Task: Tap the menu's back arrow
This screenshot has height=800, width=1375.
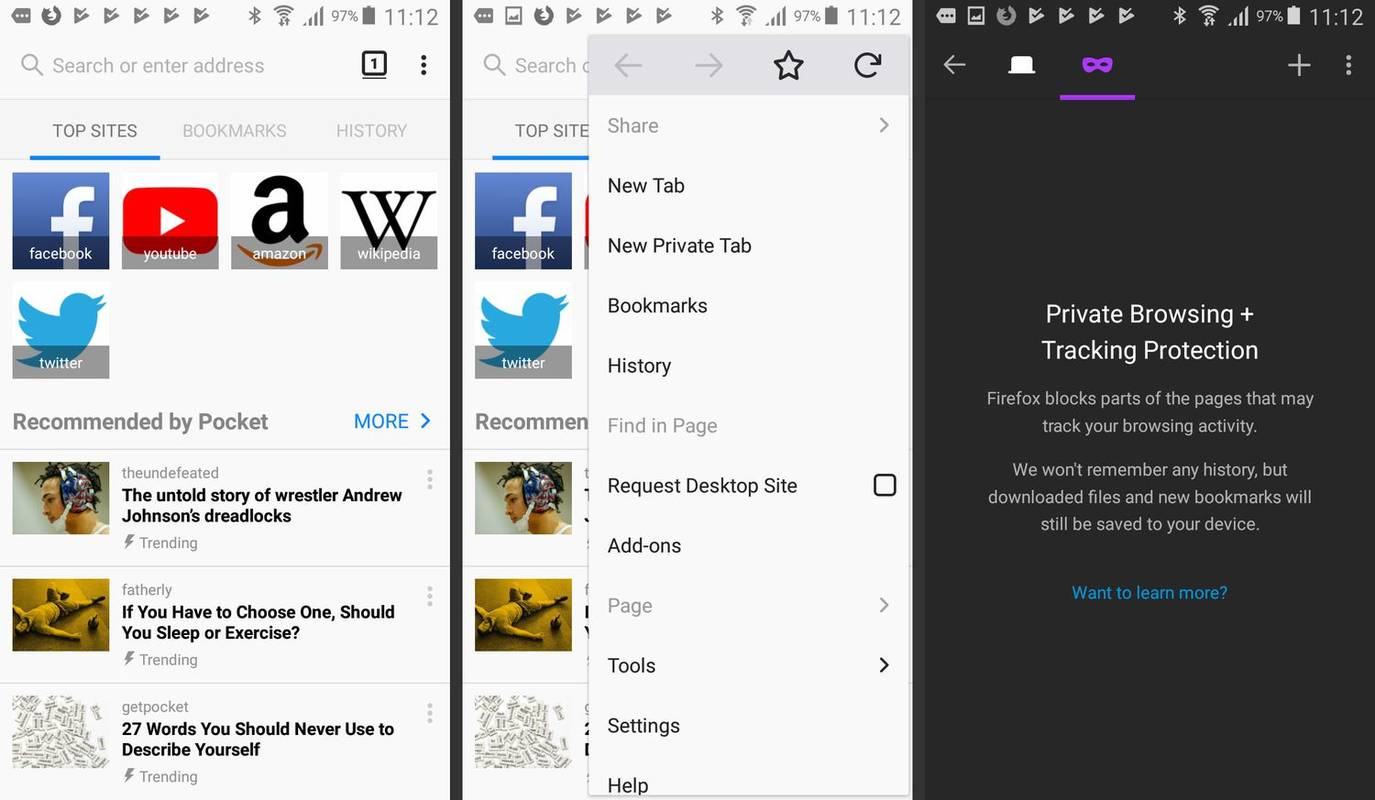Action: (628, 66)
